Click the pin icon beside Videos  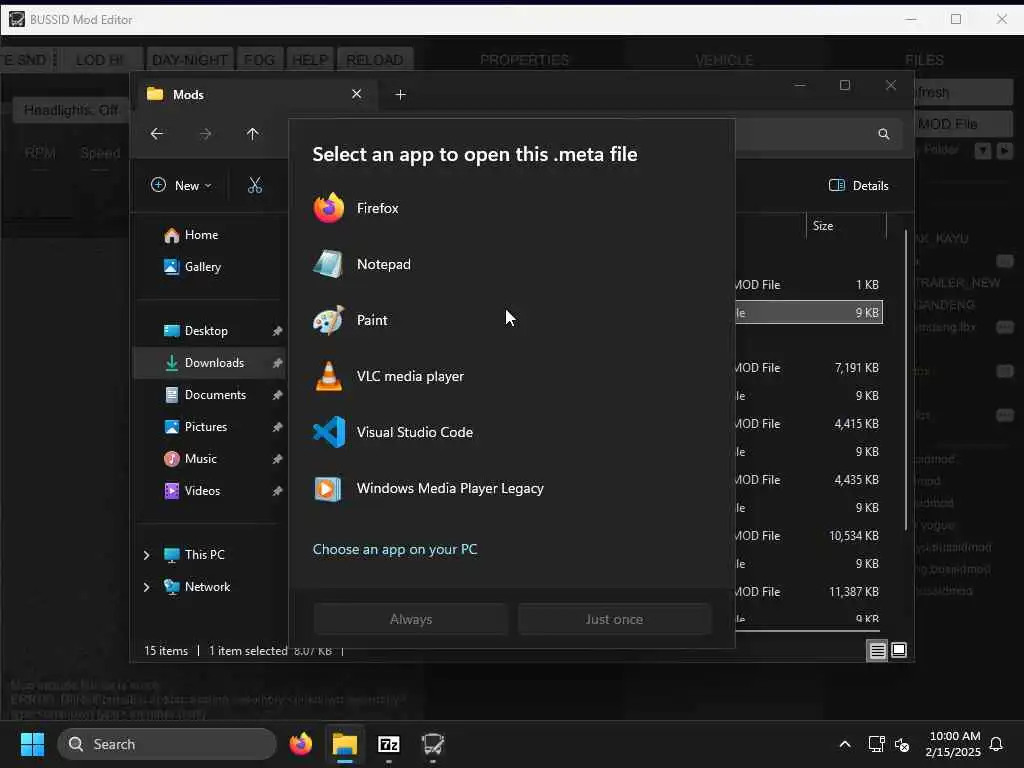click(x=277, y=491)
